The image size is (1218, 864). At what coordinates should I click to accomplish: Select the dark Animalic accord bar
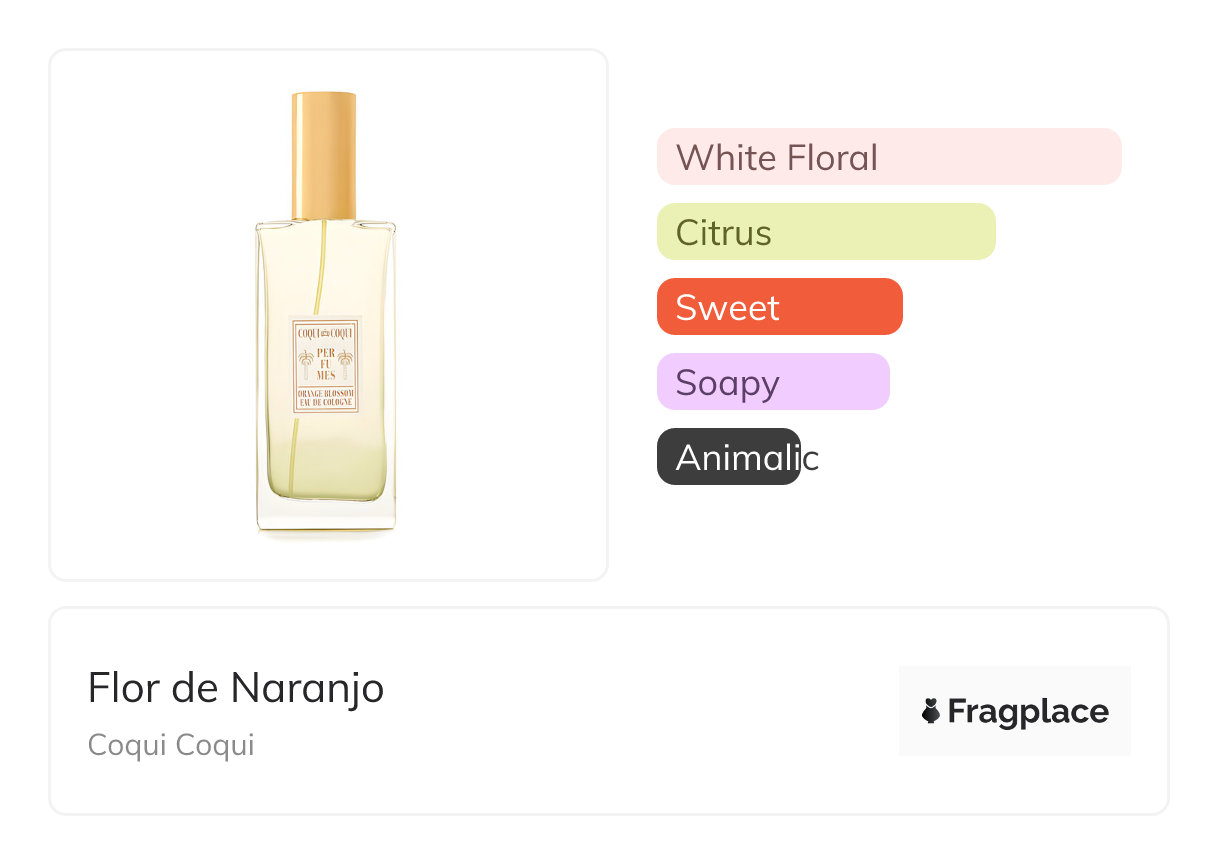(728, 457)
